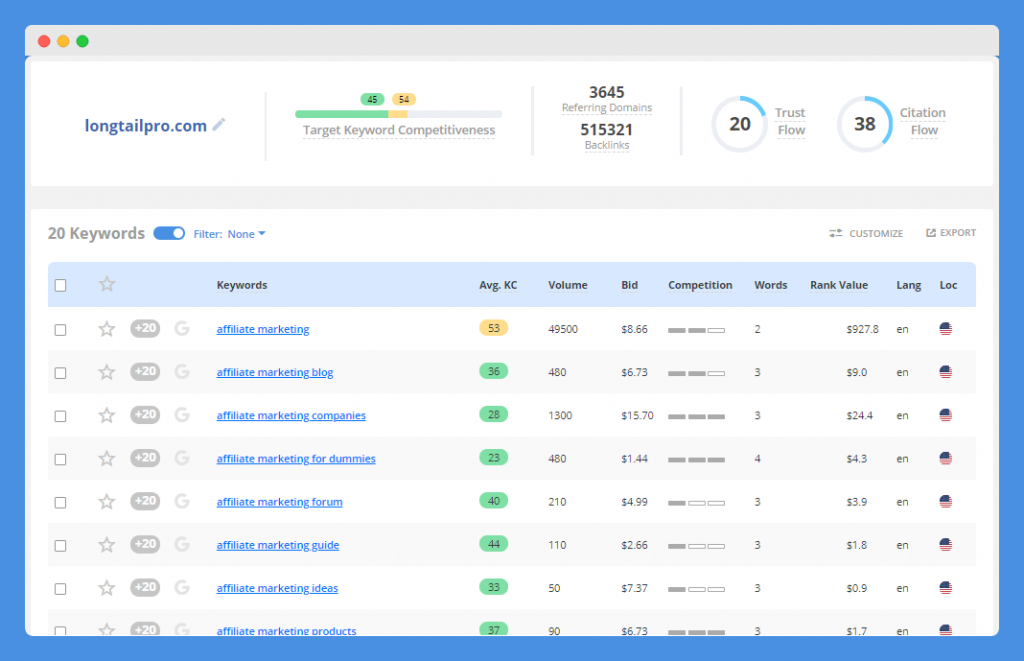Image resolution: width=1024 pixels, height=661 pixels.
Task: Sort by the Avg. KC column header
Action: pyautogui.click(x=498, y=285)
